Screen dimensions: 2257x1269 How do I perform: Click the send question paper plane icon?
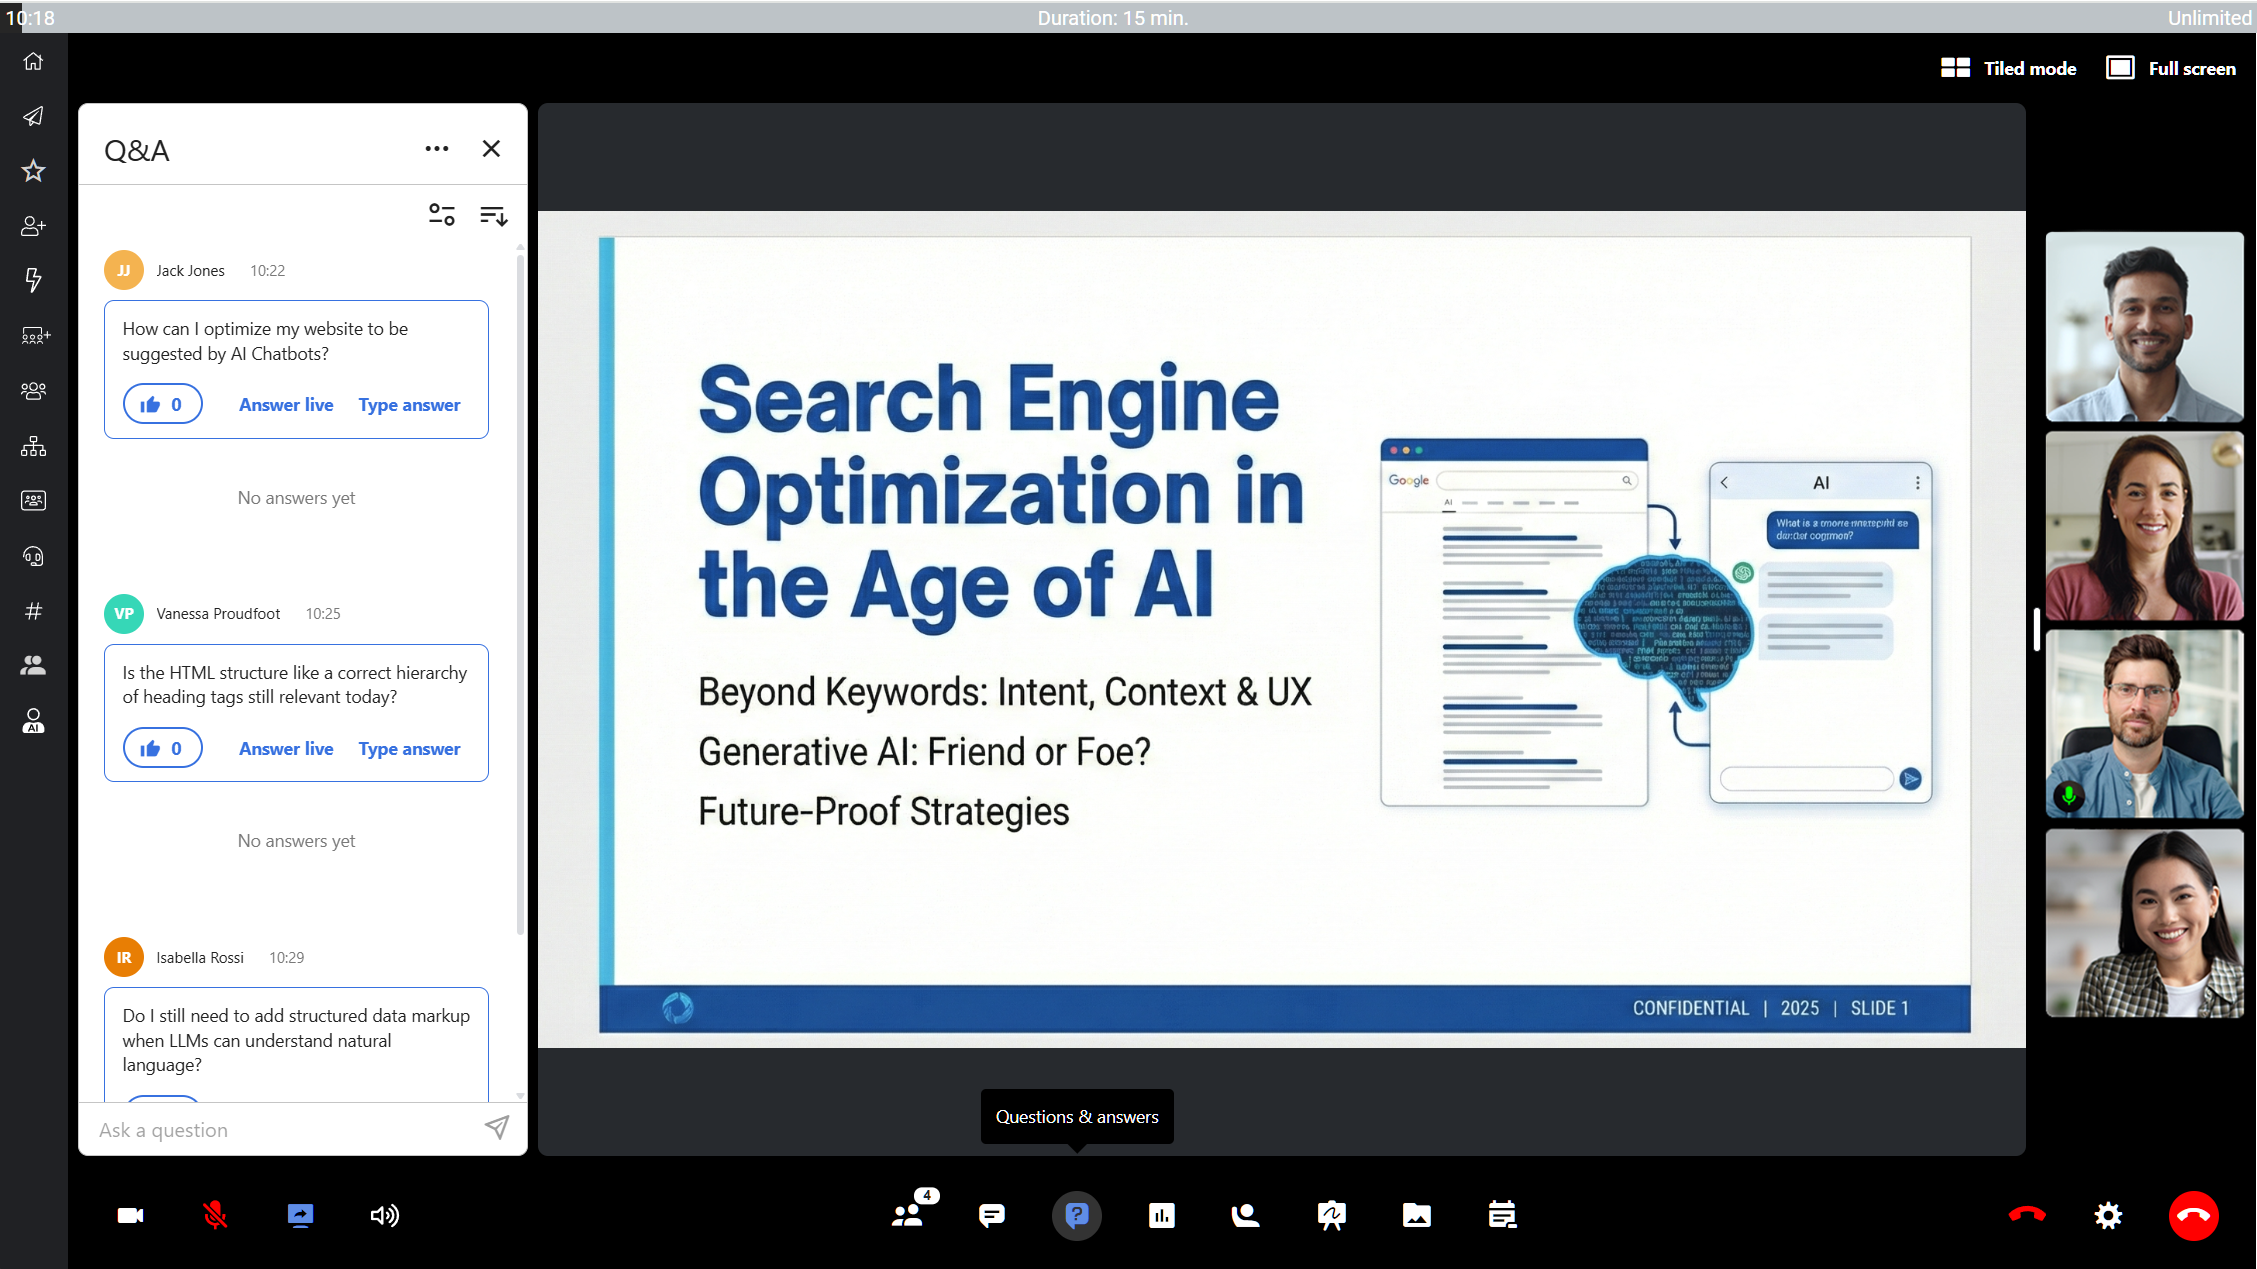[x=497, y=1128]
